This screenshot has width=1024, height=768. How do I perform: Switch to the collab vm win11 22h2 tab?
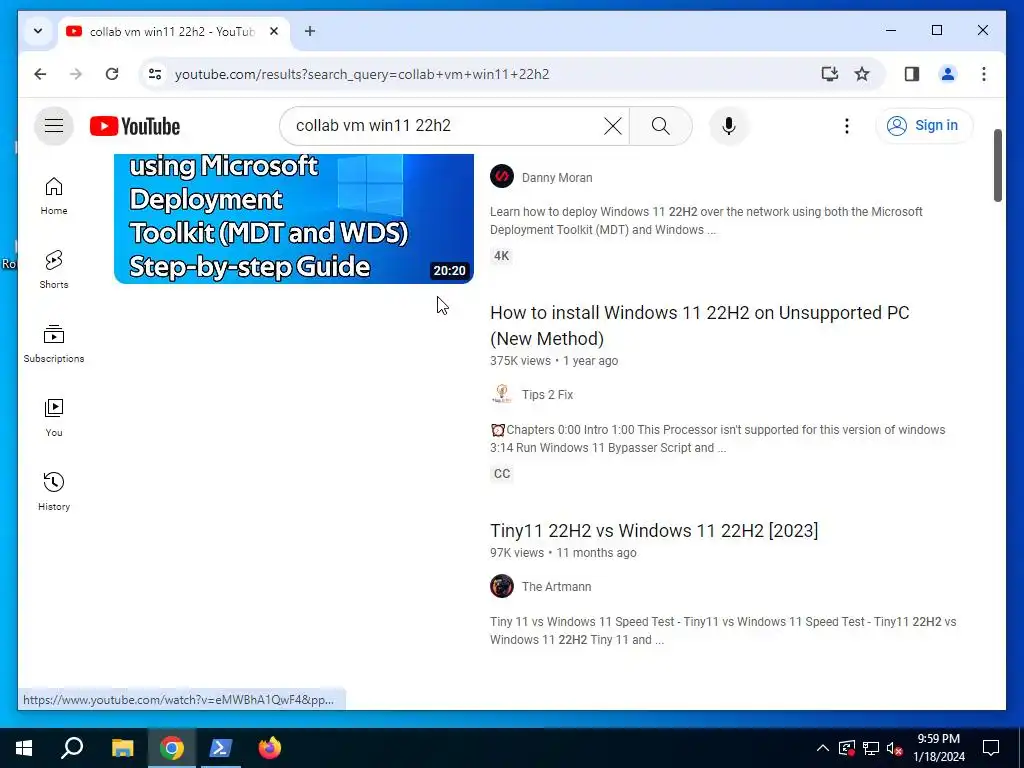coord(172,31)
